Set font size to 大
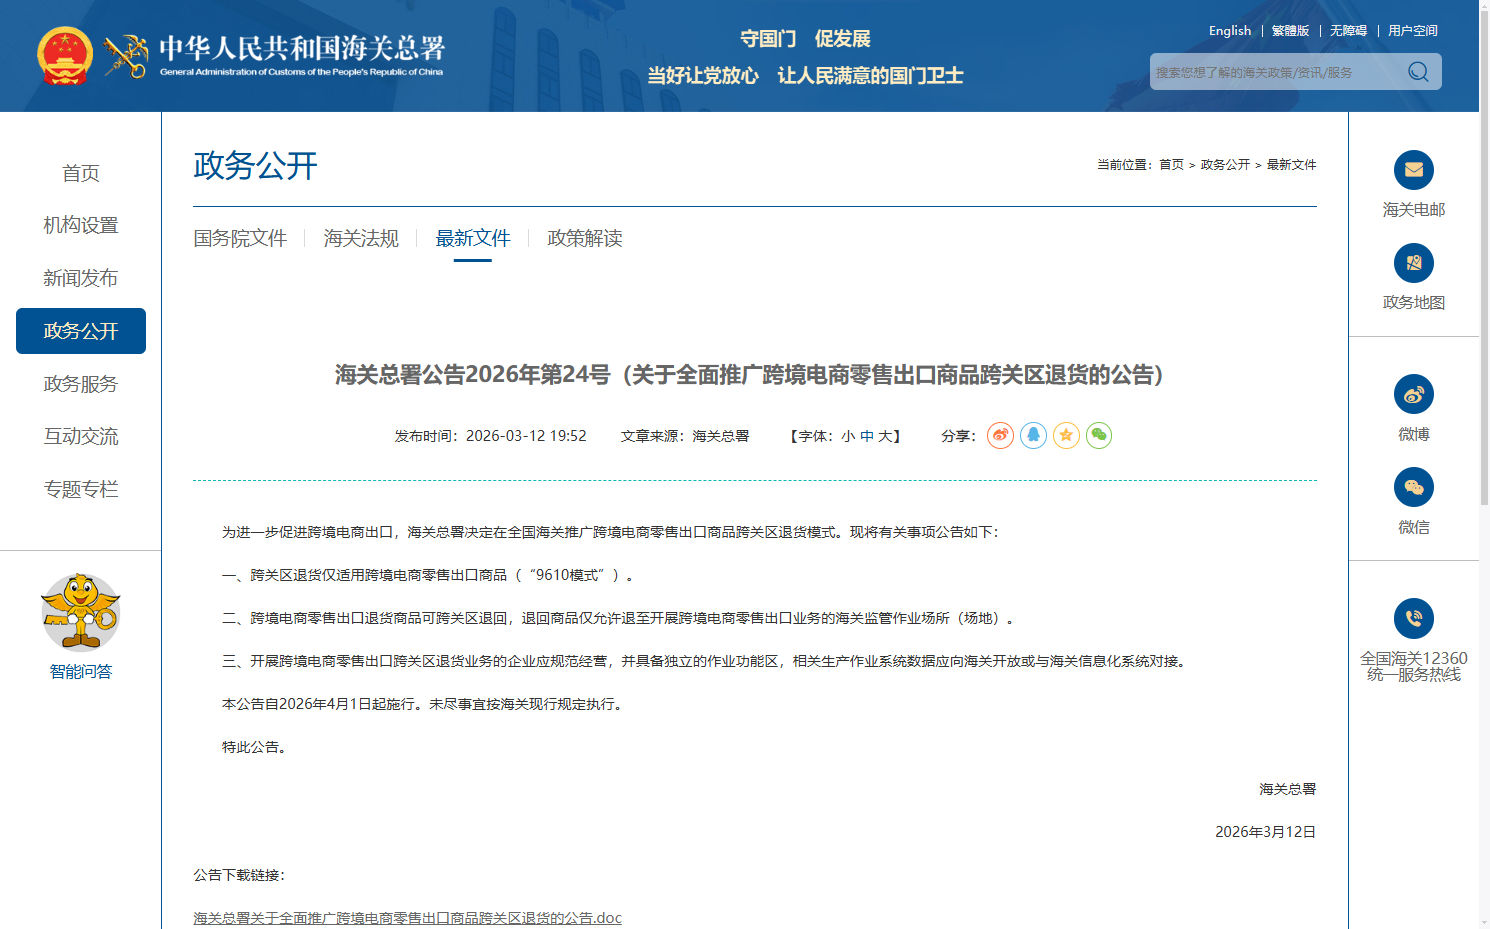Screen dimensions: 1490x929 click(x=885, y=436)
